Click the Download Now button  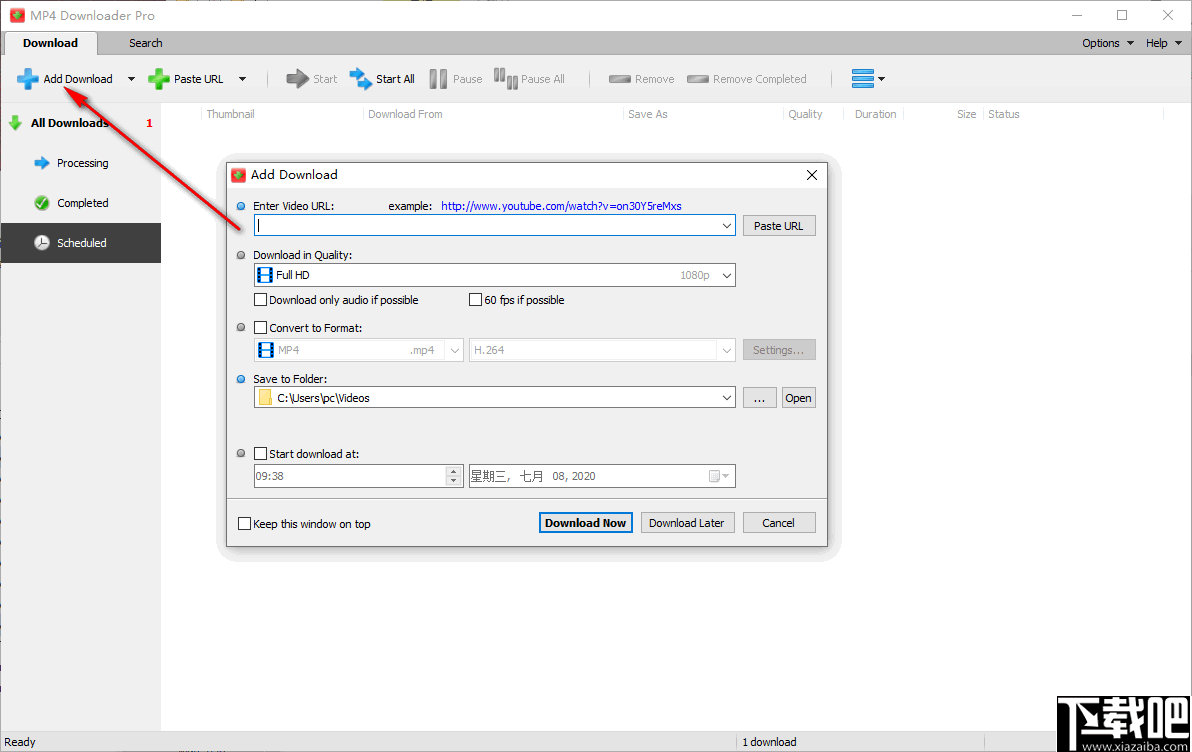585,522
